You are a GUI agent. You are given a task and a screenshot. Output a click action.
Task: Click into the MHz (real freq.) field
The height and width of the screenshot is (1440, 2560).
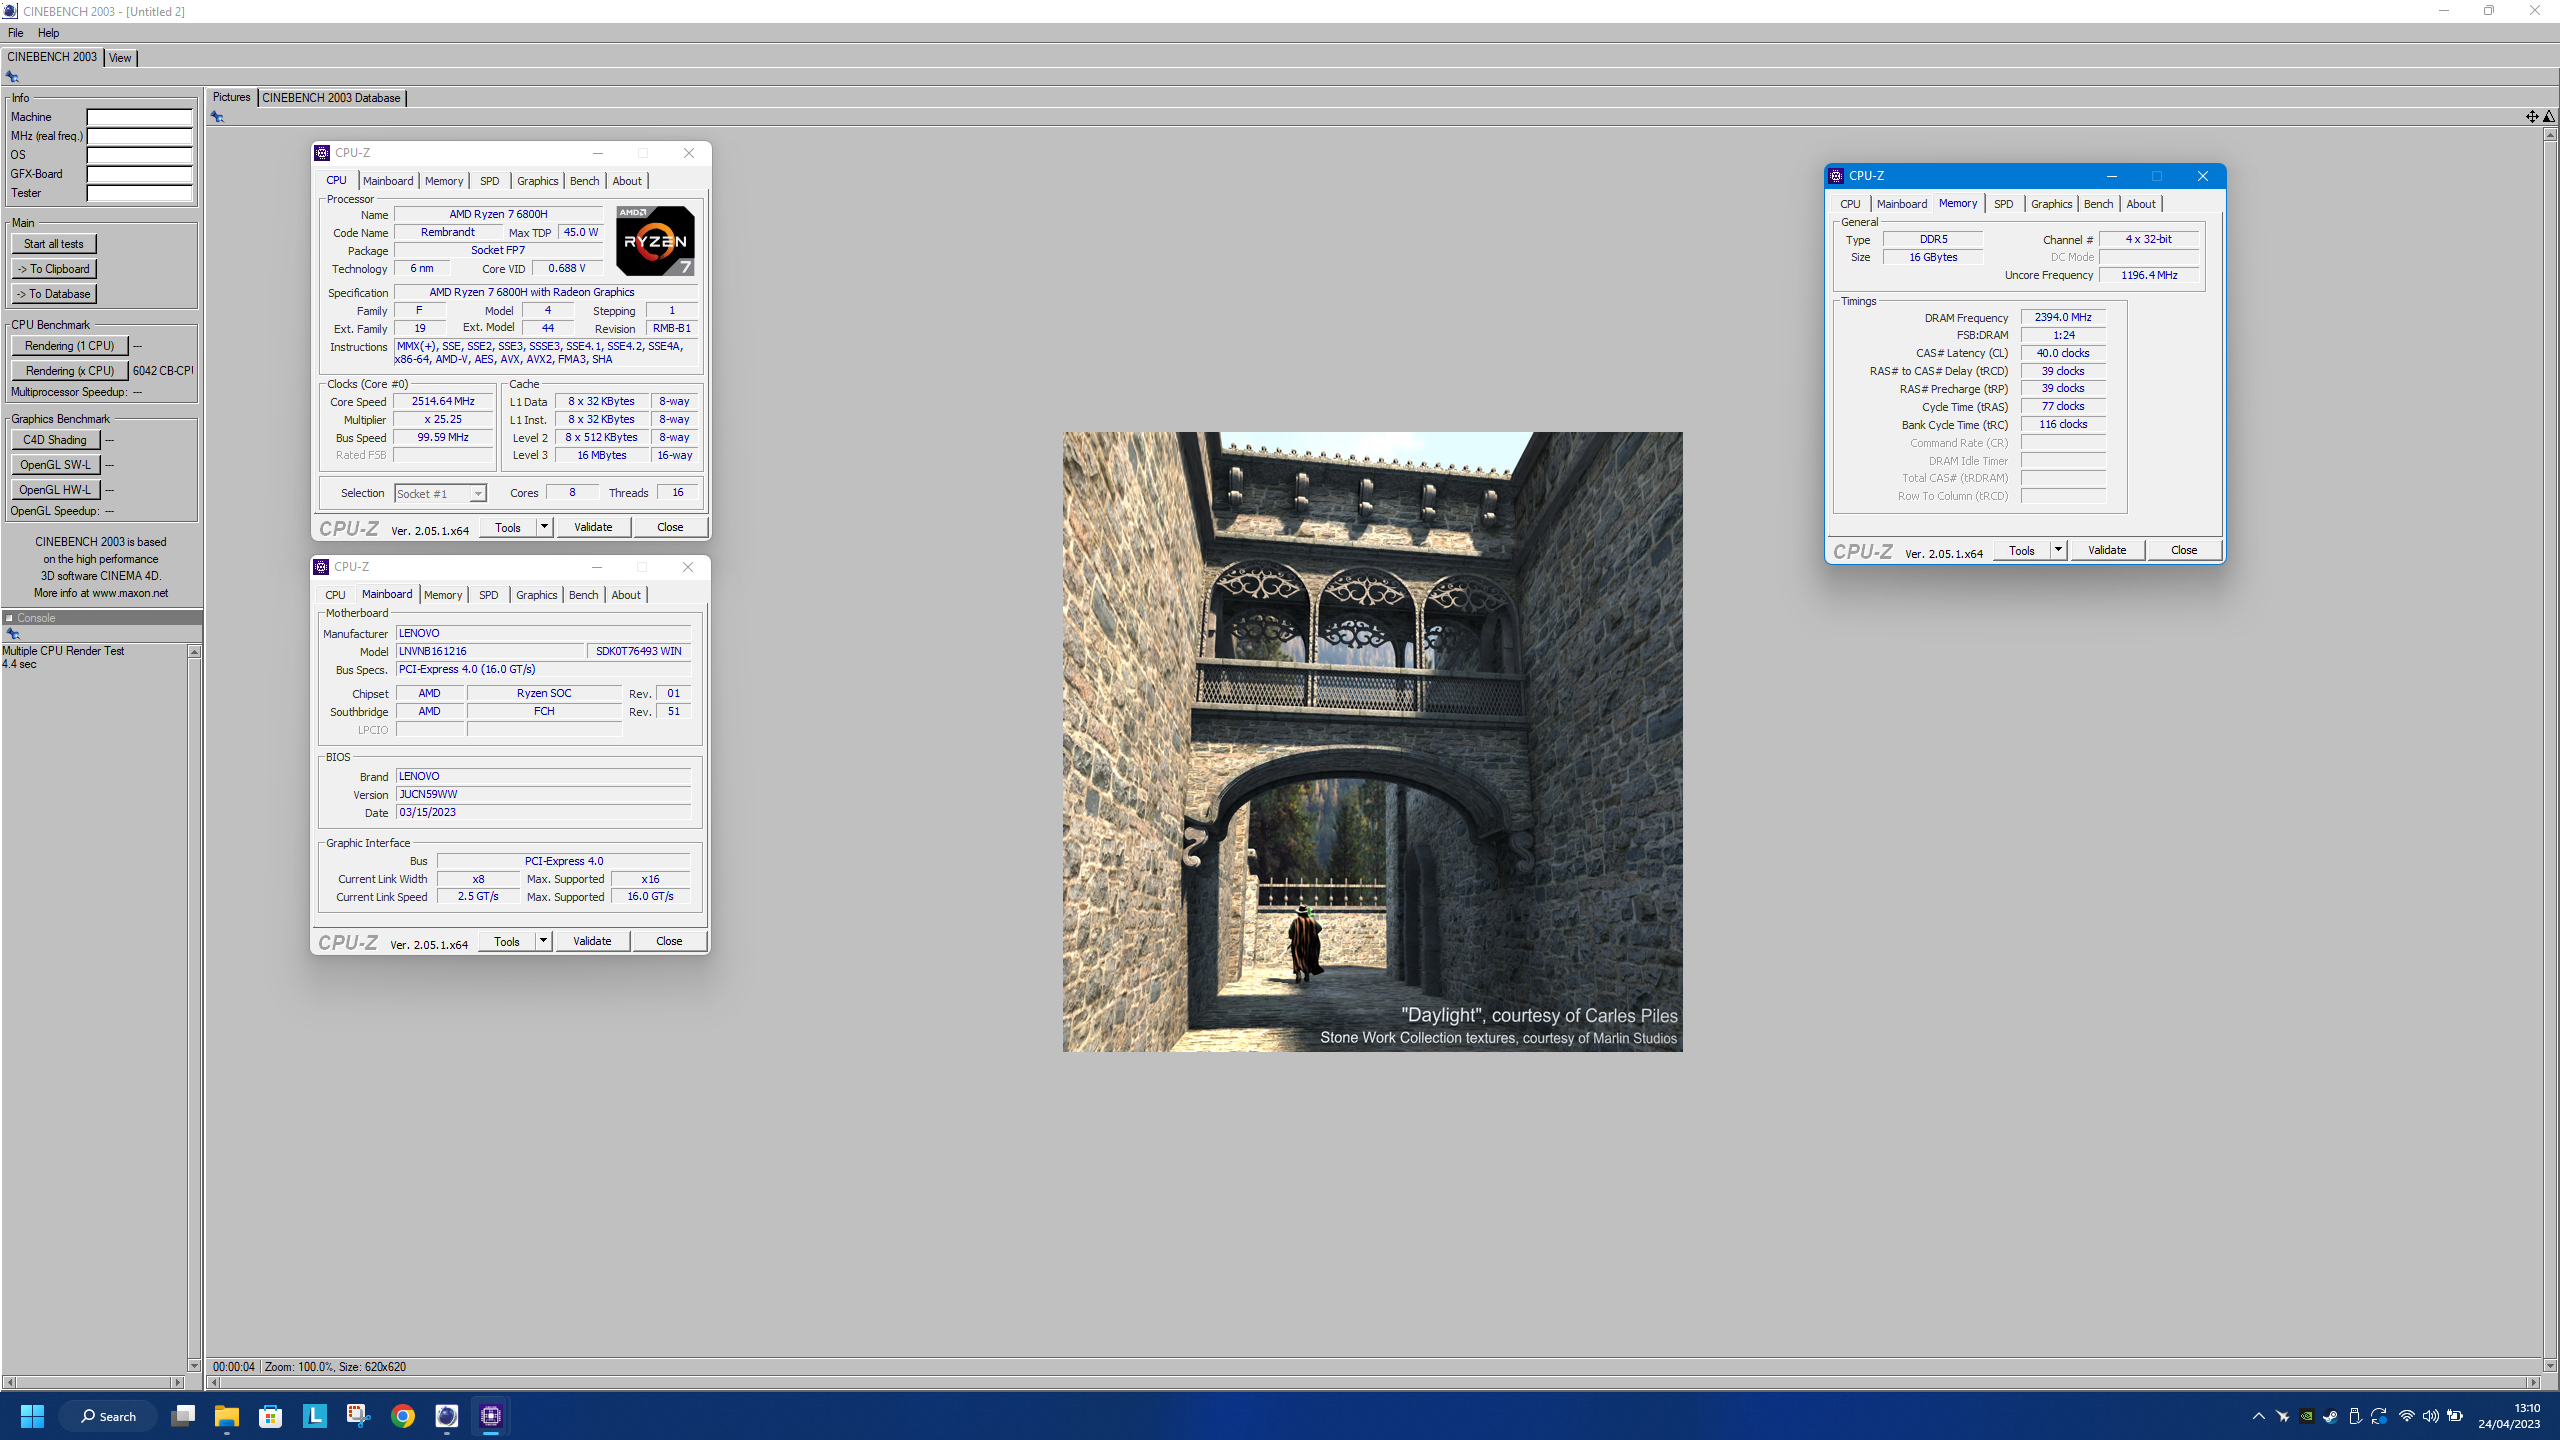tap(139, 136)
